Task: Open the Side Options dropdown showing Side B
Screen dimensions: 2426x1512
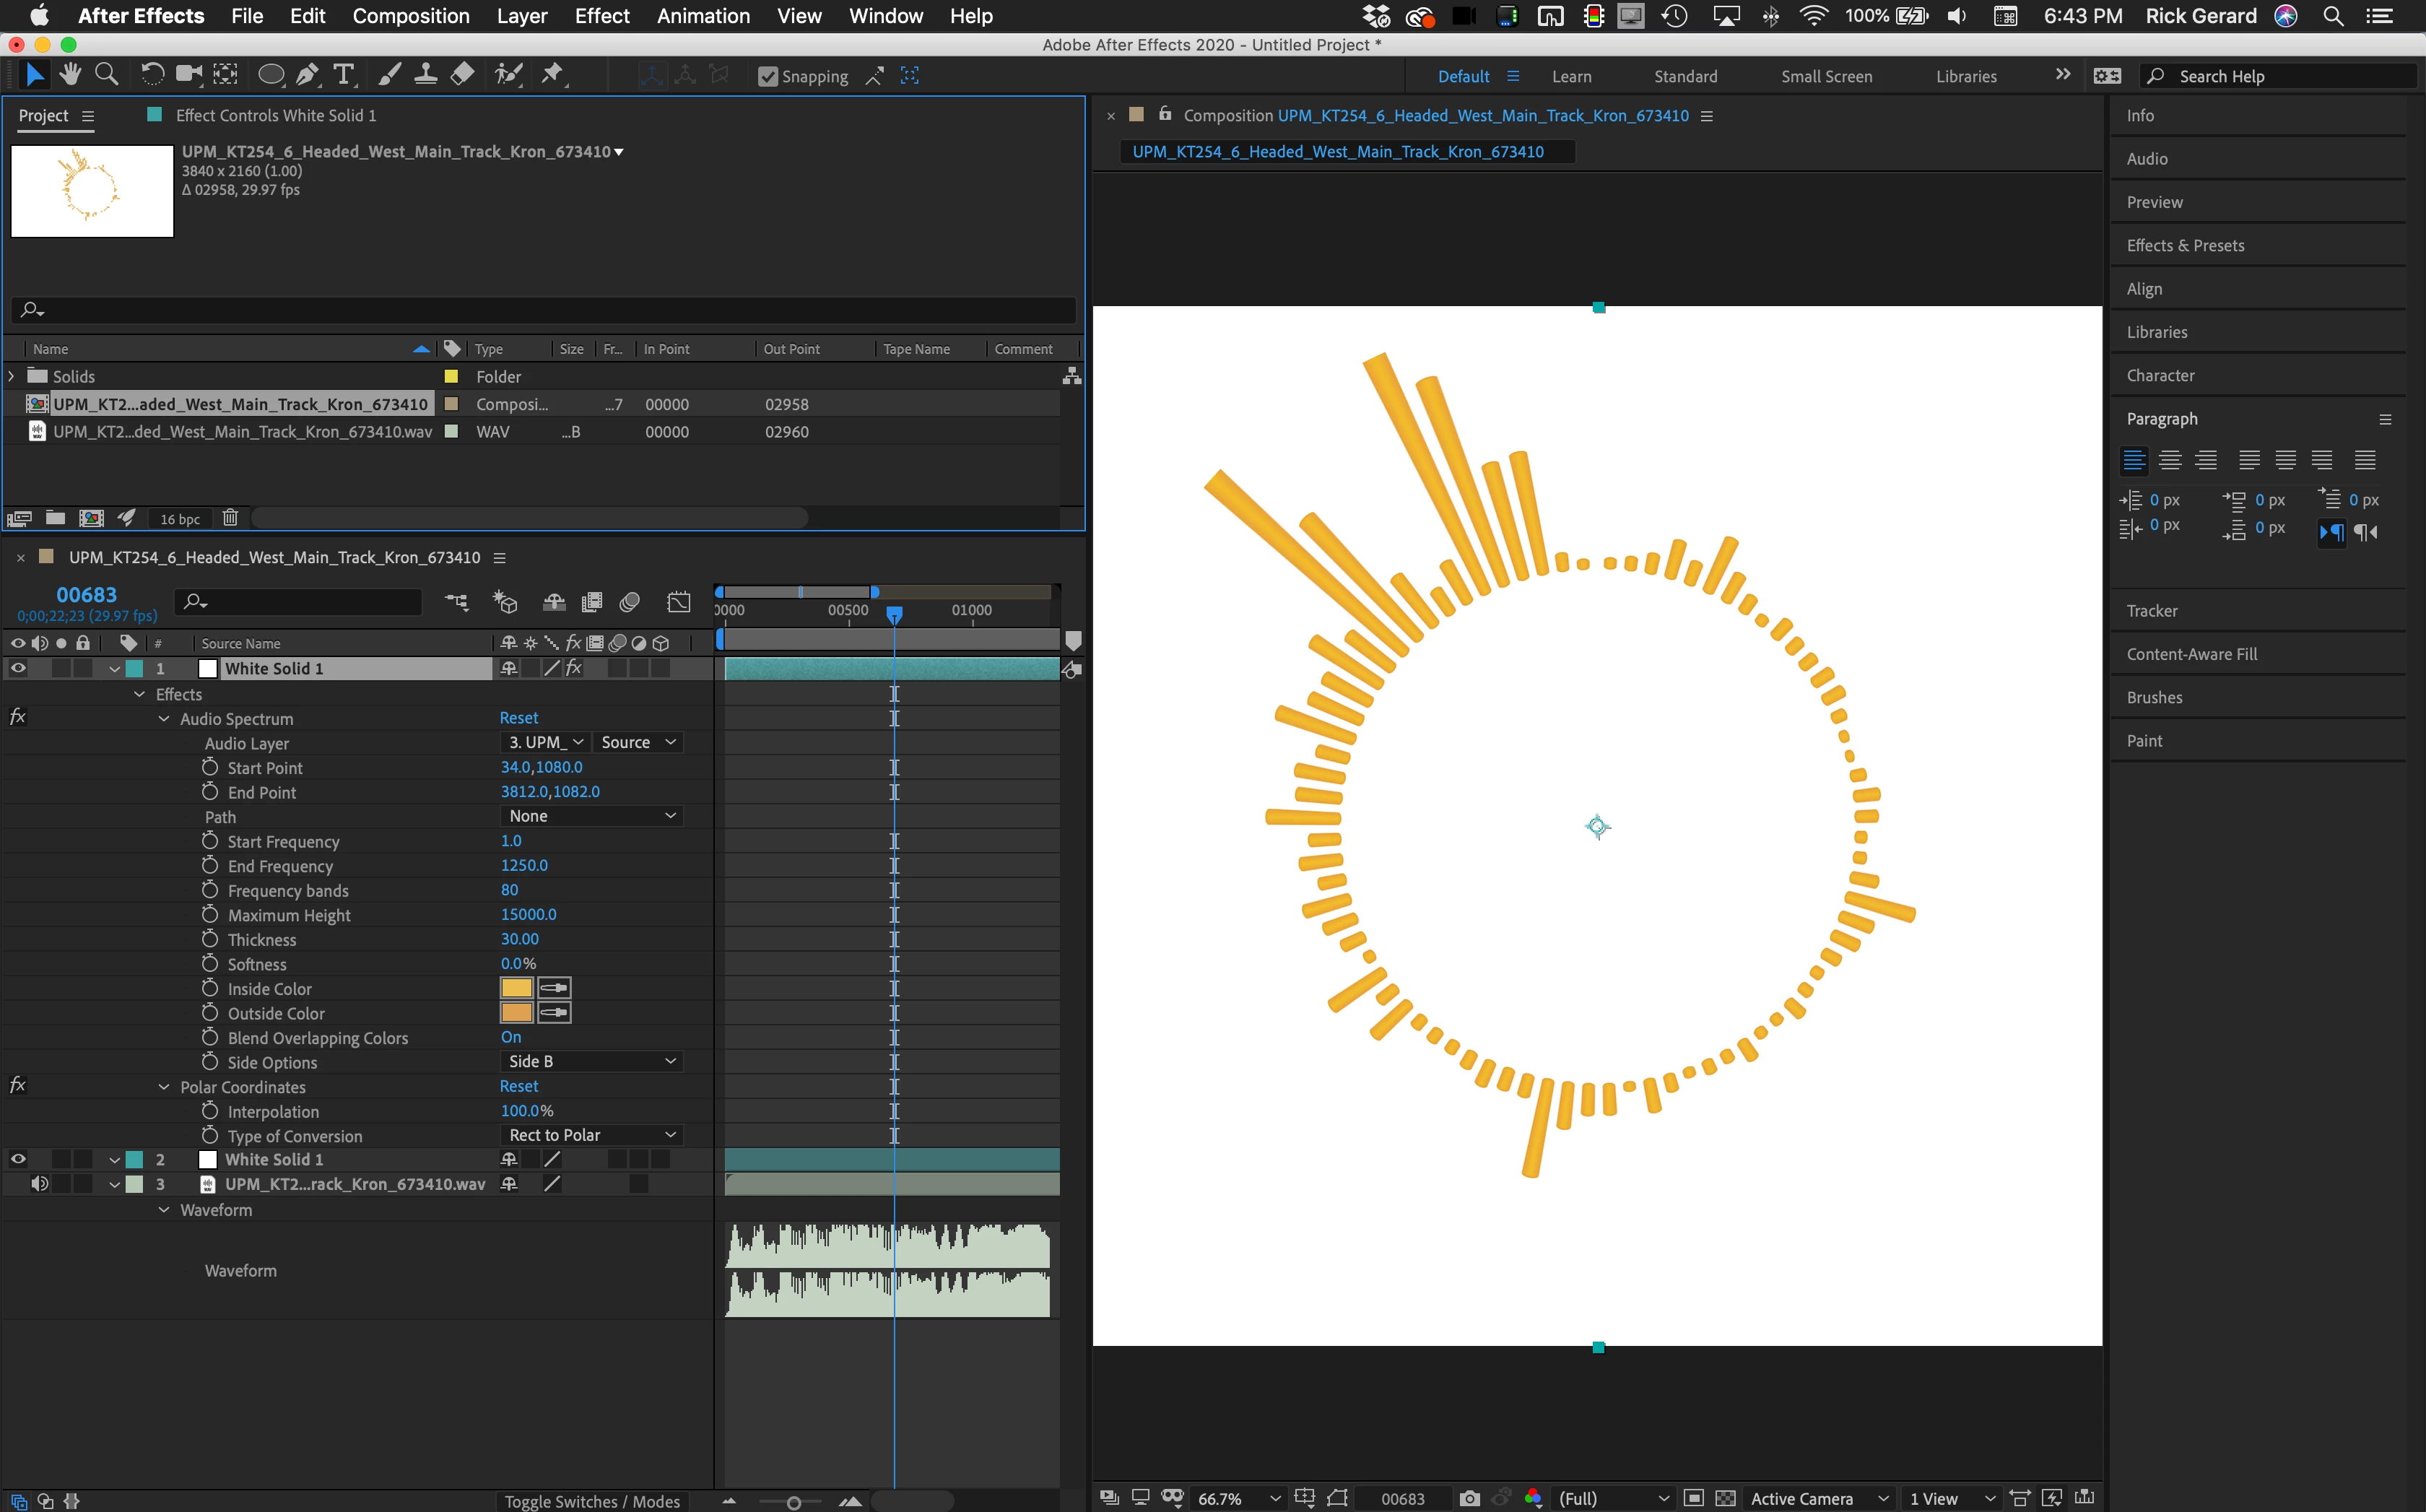Action: (x=591, y=1061)
